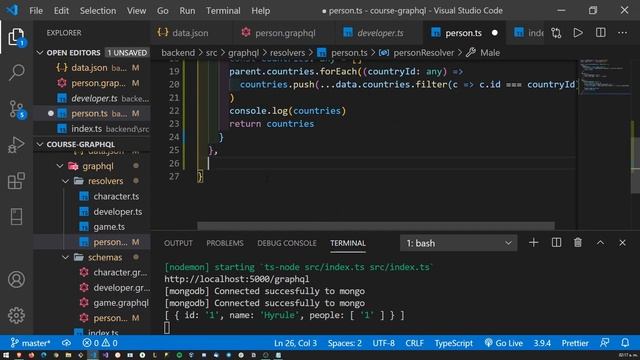640x360 pixels.
Task: Change CRLF line ending setting
Action: click(414, 343)
